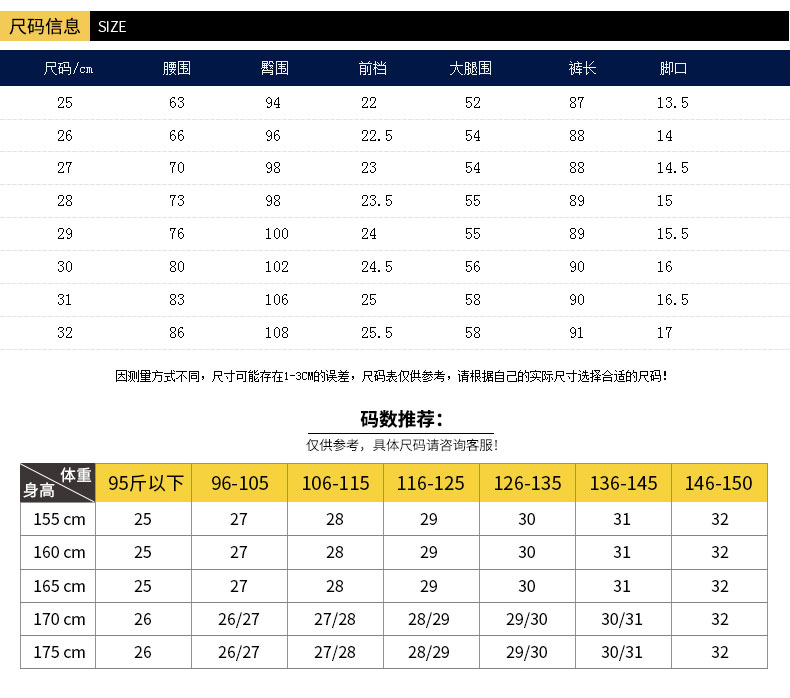
Task: Click front rise value 23.5
Action: pos(377,201)
